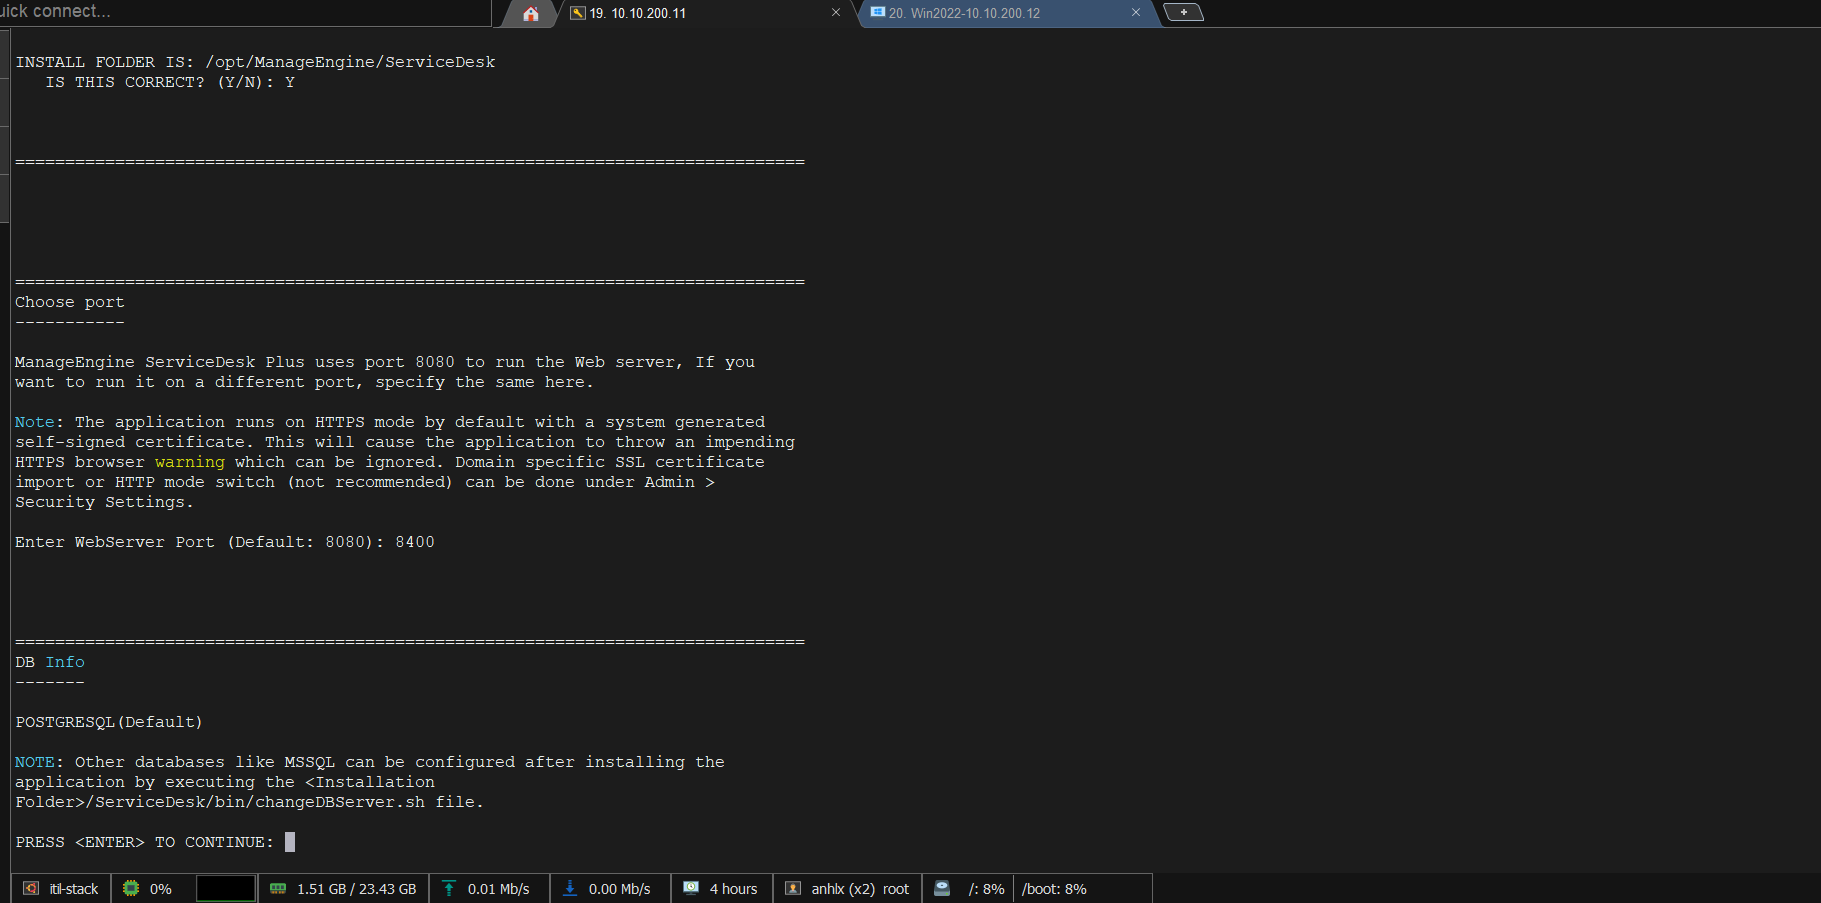1821x903 pixels.
Task: Click the Quick connect search field
Action: 240,12
